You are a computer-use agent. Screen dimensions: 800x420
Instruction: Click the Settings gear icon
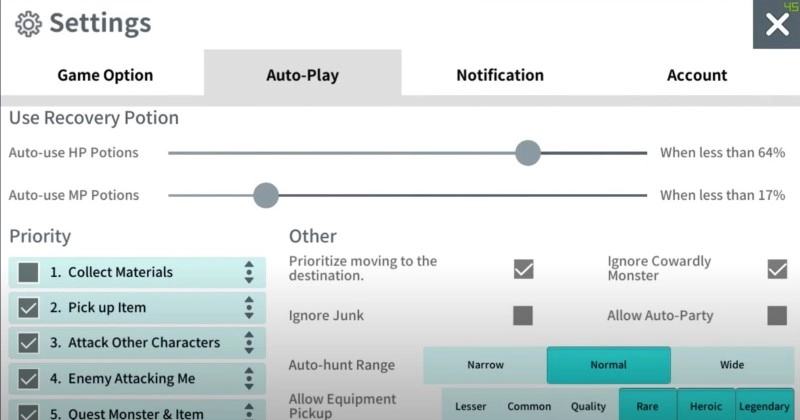tap(28, 23)
